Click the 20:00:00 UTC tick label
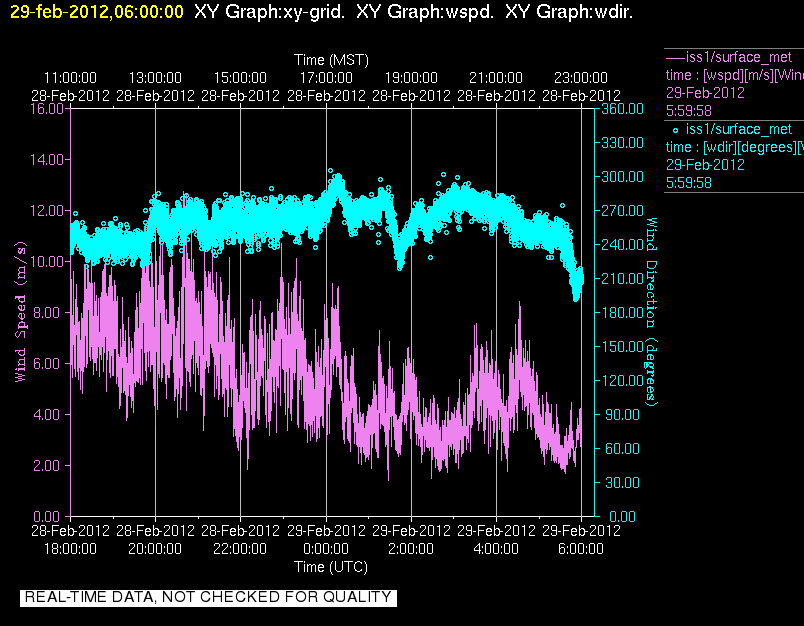The image size is (804, 626). [155, 549]
